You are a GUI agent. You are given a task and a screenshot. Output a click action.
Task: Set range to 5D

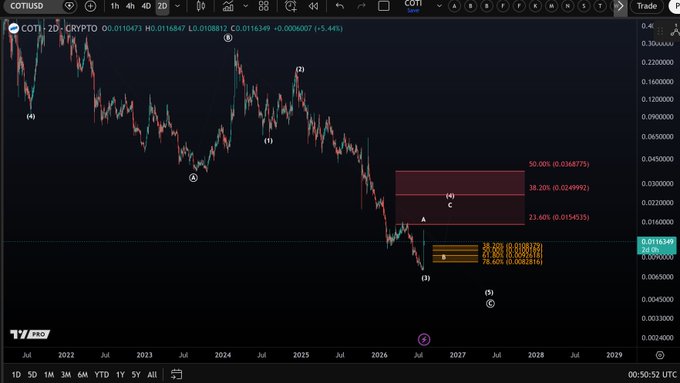32,374
